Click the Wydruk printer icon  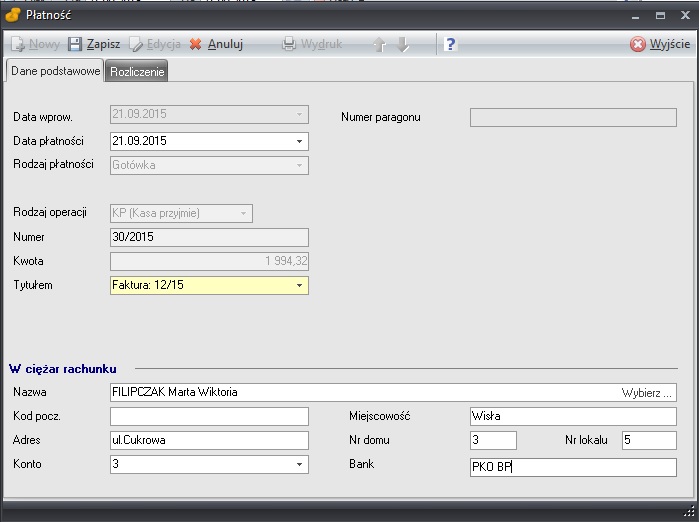[x=289, y=44]
